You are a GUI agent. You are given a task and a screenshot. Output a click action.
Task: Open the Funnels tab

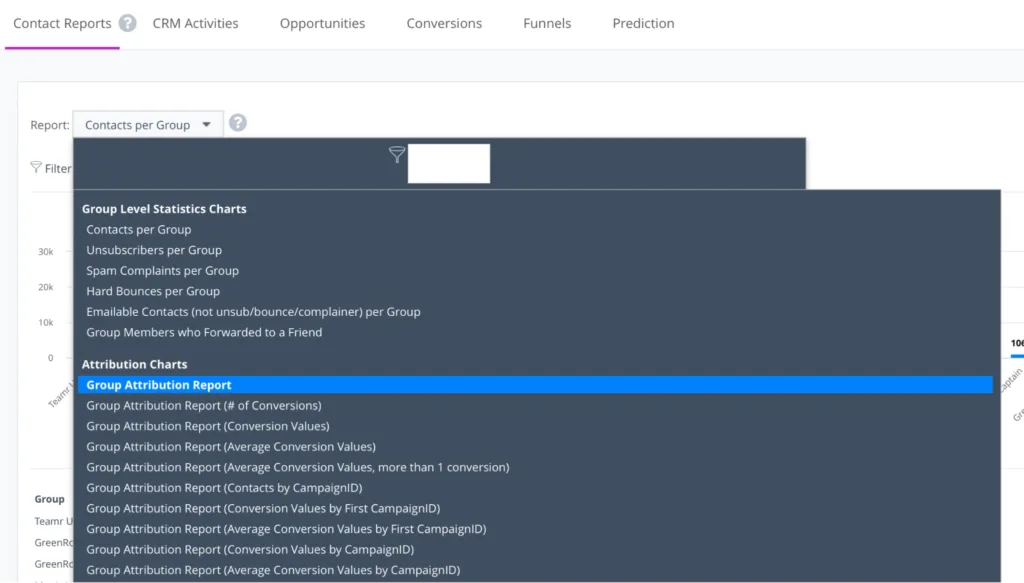(547, 23)
